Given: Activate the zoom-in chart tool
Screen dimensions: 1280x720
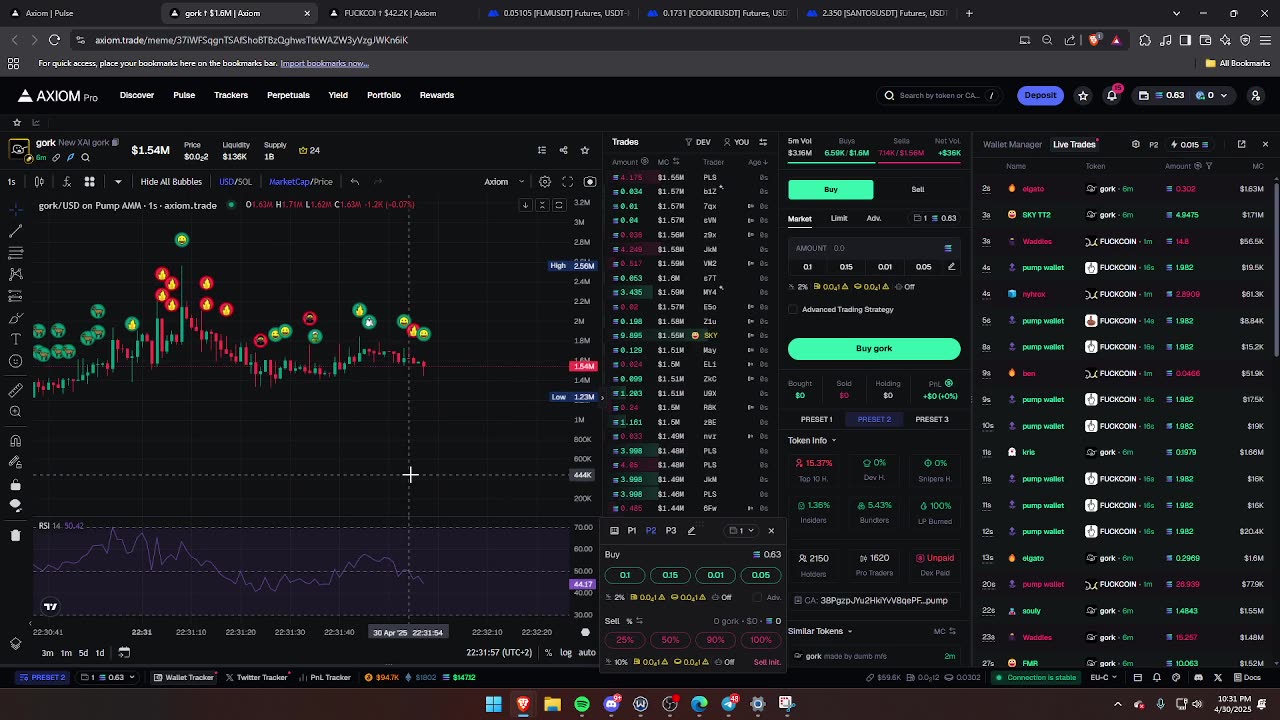Looking at the screenshot, I should click(x=15, y=412).
